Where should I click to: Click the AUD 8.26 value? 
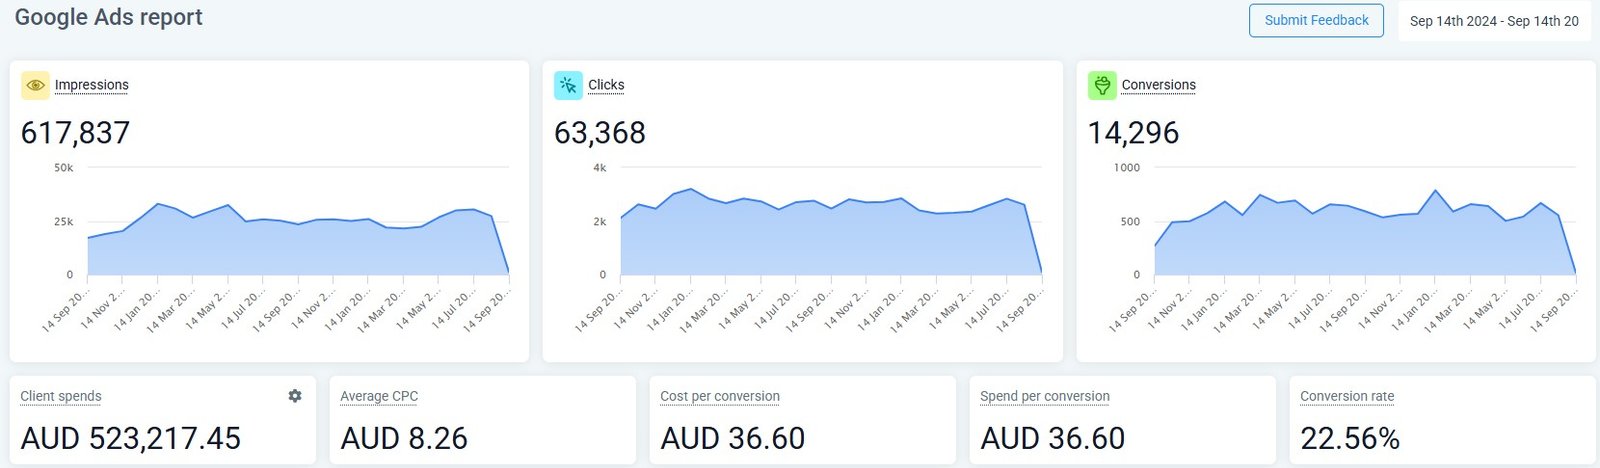click(404, 438)
